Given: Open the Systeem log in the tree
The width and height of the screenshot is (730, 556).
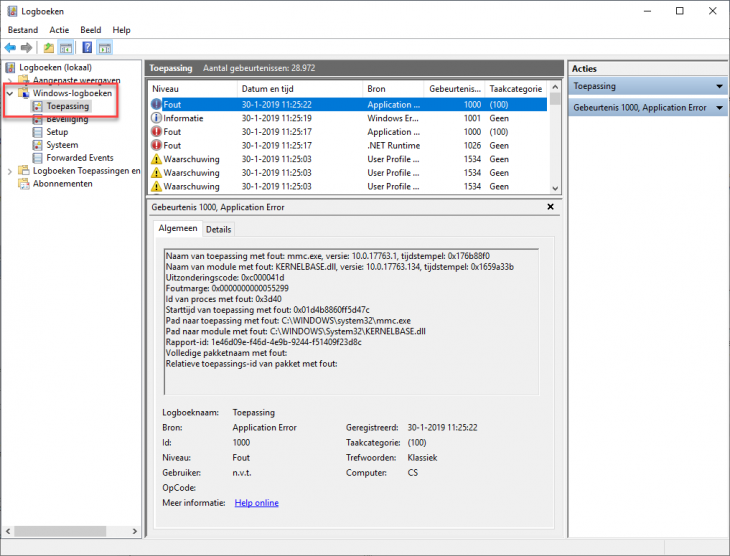Looking at the screenshot, I should tap(62, 145).
